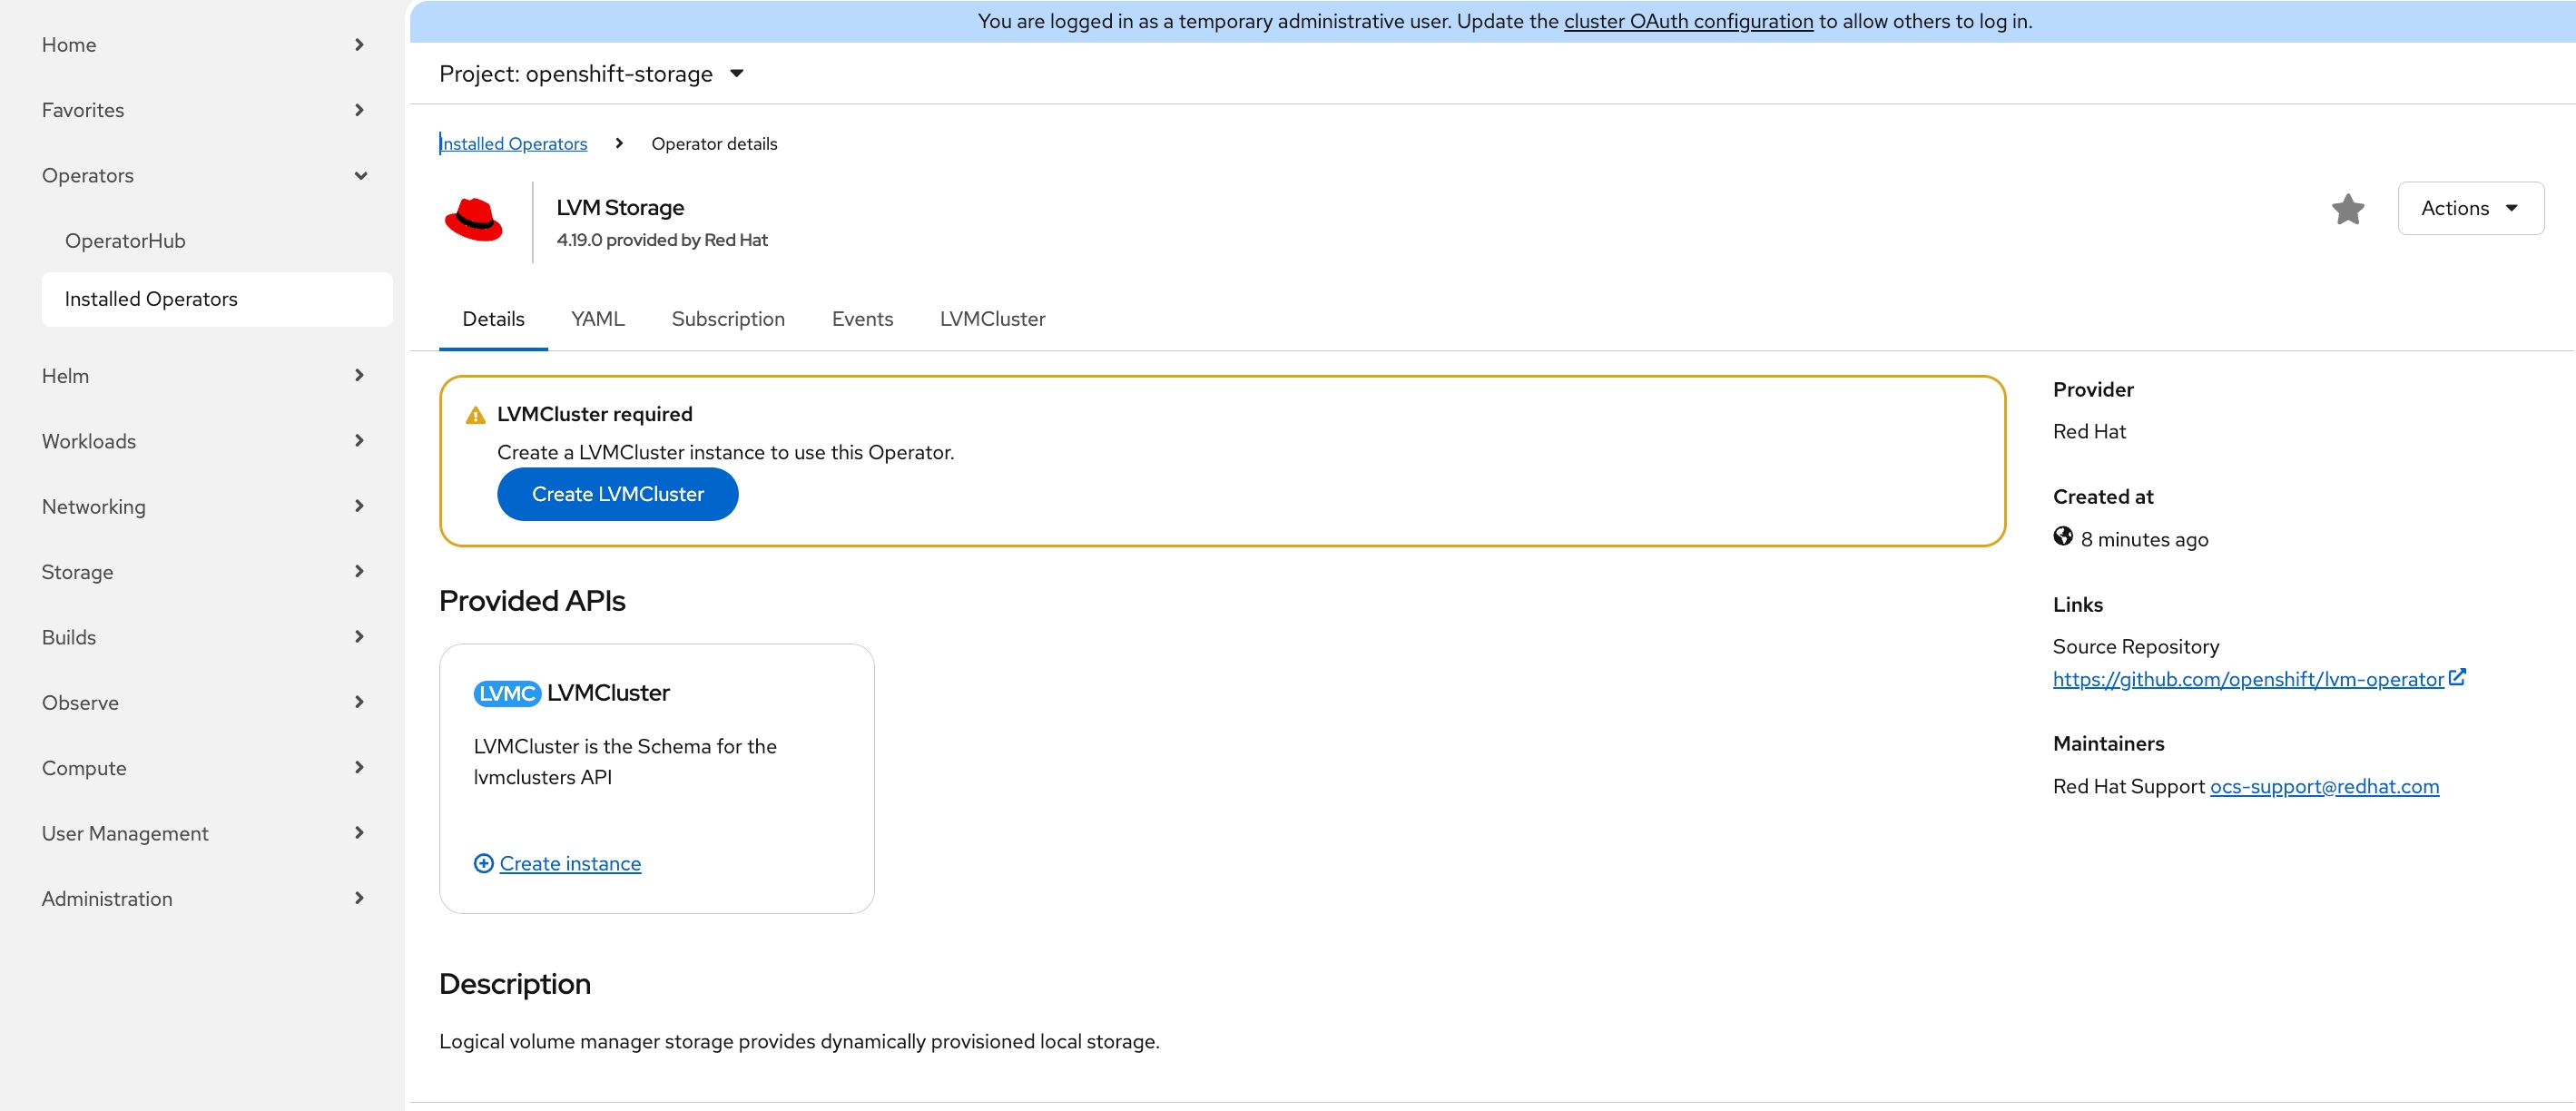Screen dimensions: 2576x1111
Task: Click the ocs-support@redhat.com email link
Action: pos(2324,786)
